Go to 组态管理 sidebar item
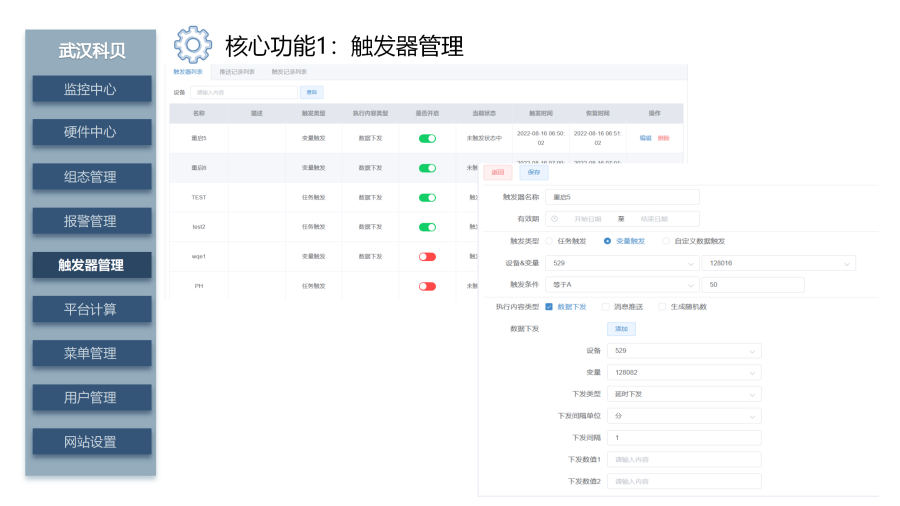900x506 pixels. point(92,177)
